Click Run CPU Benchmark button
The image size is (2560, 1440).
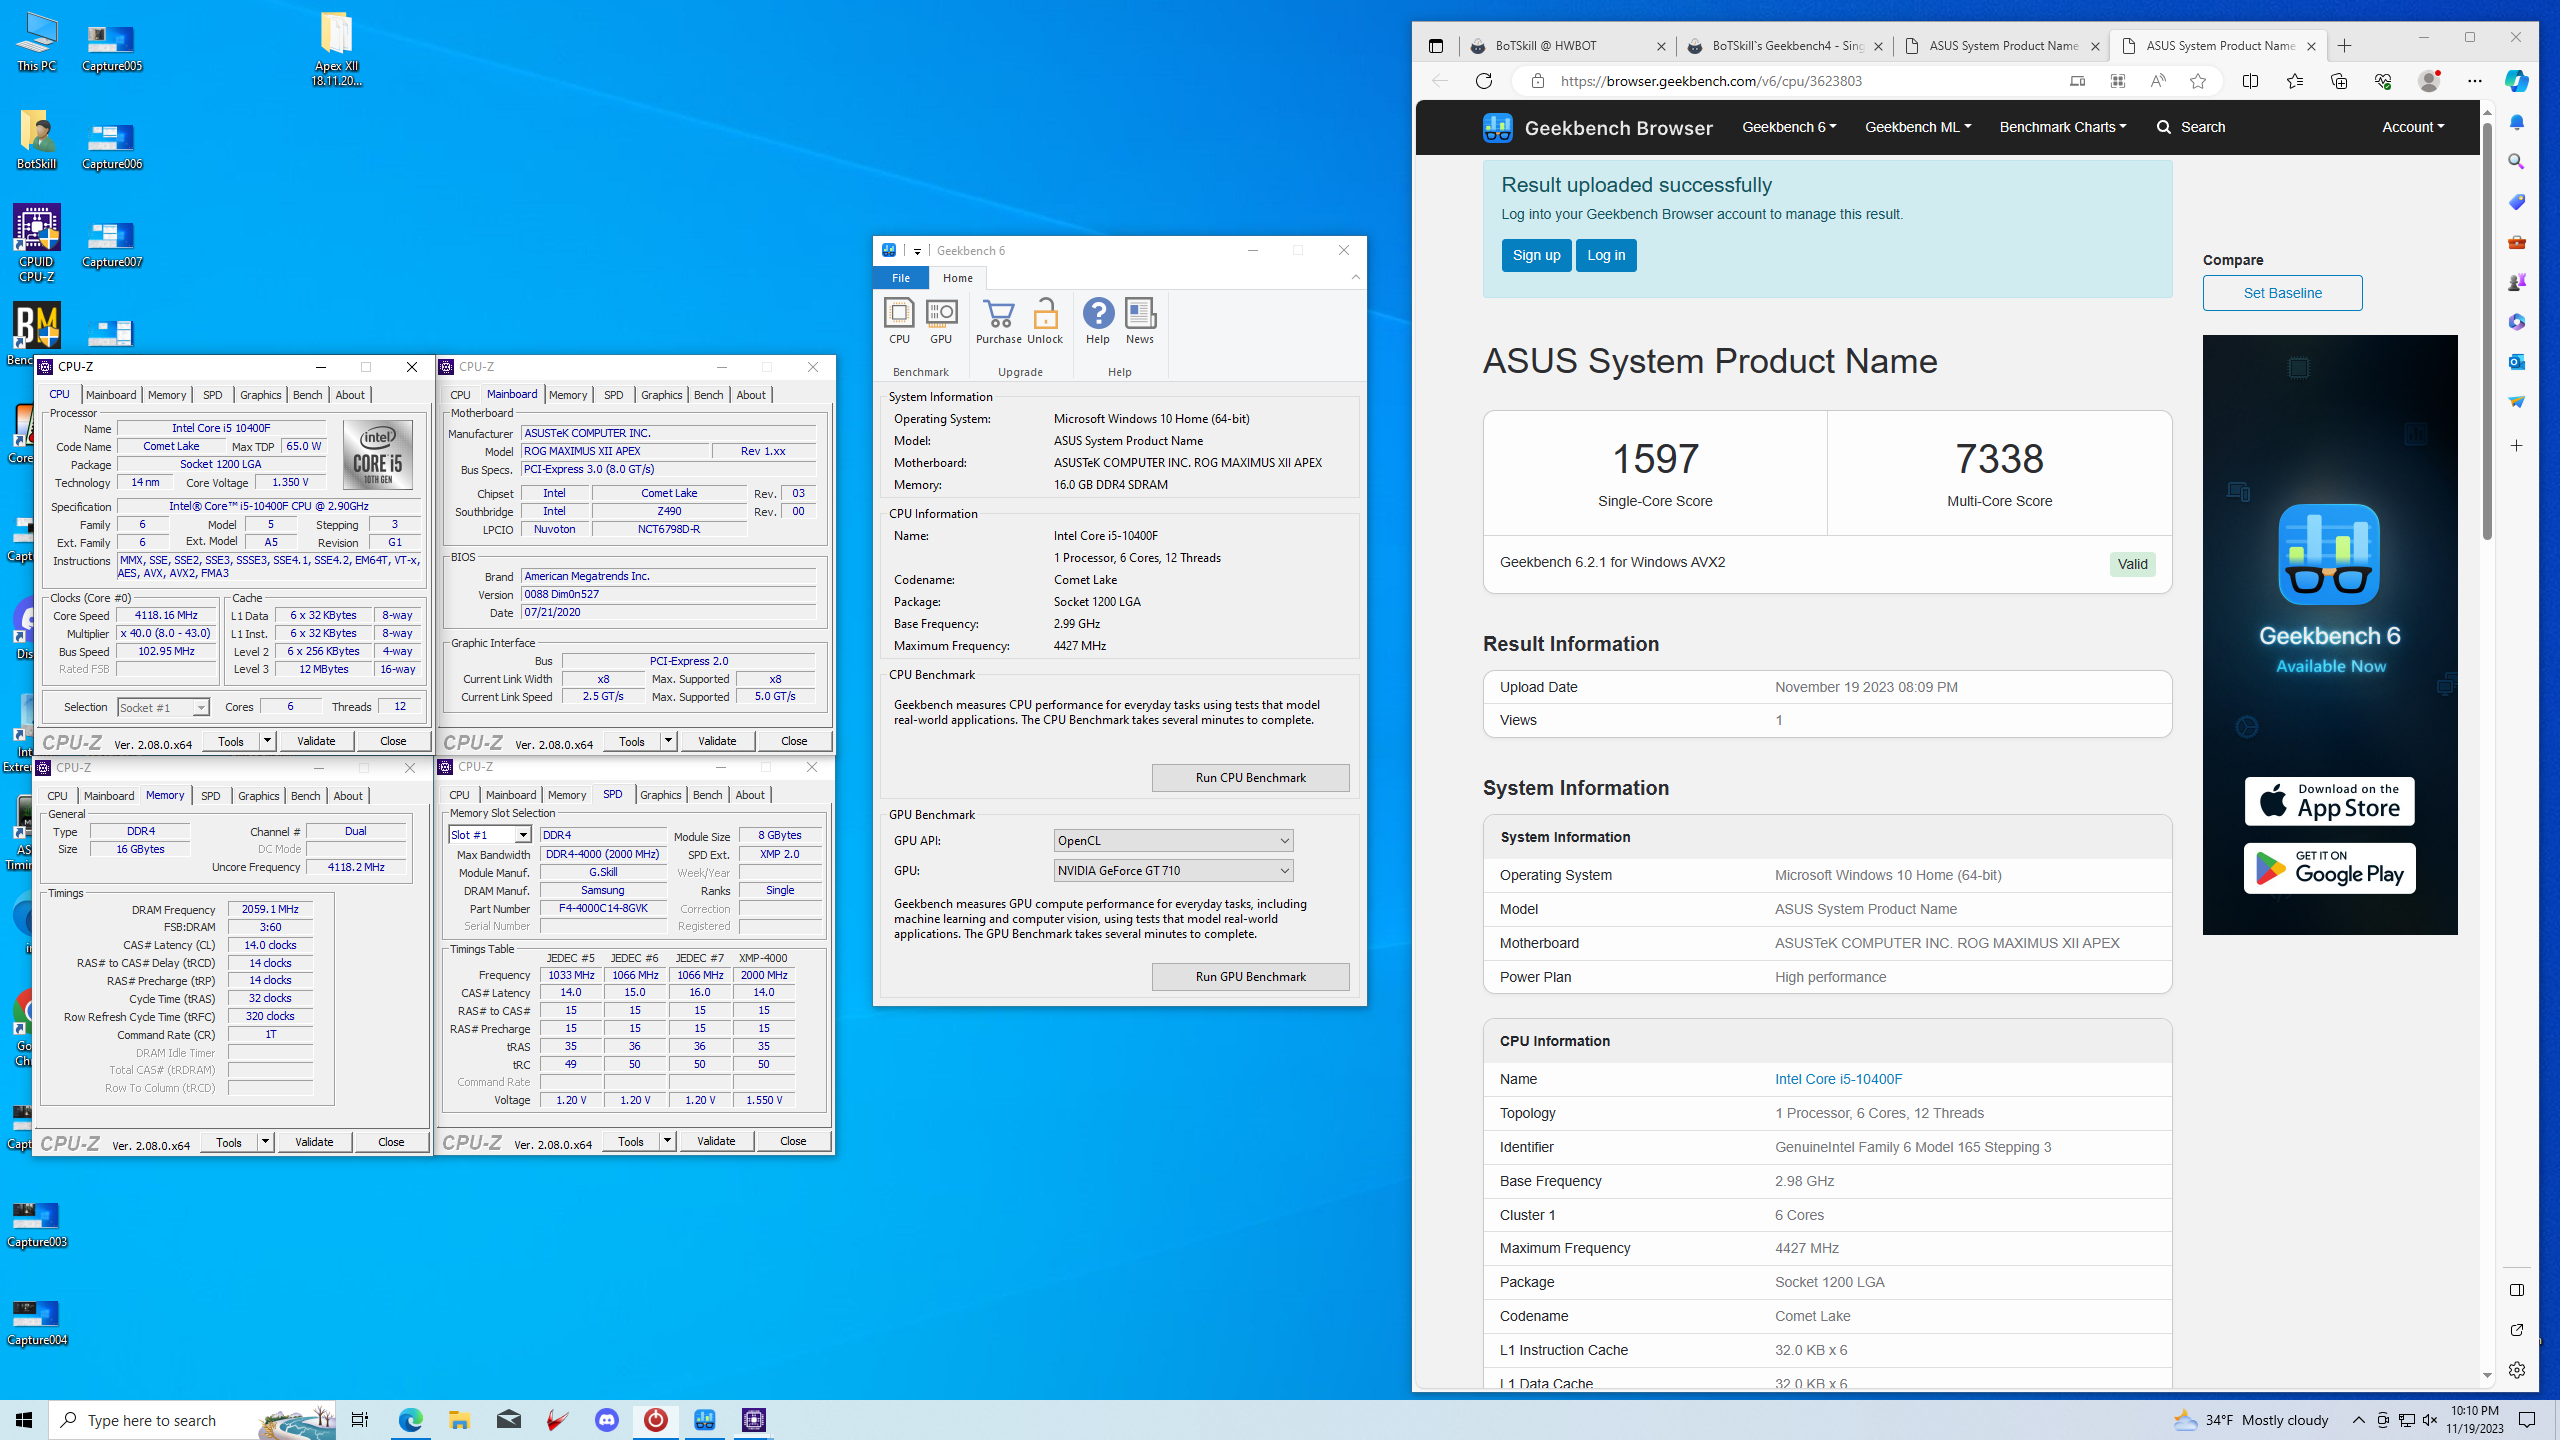pyautogui.click(x=1250, y=778)
